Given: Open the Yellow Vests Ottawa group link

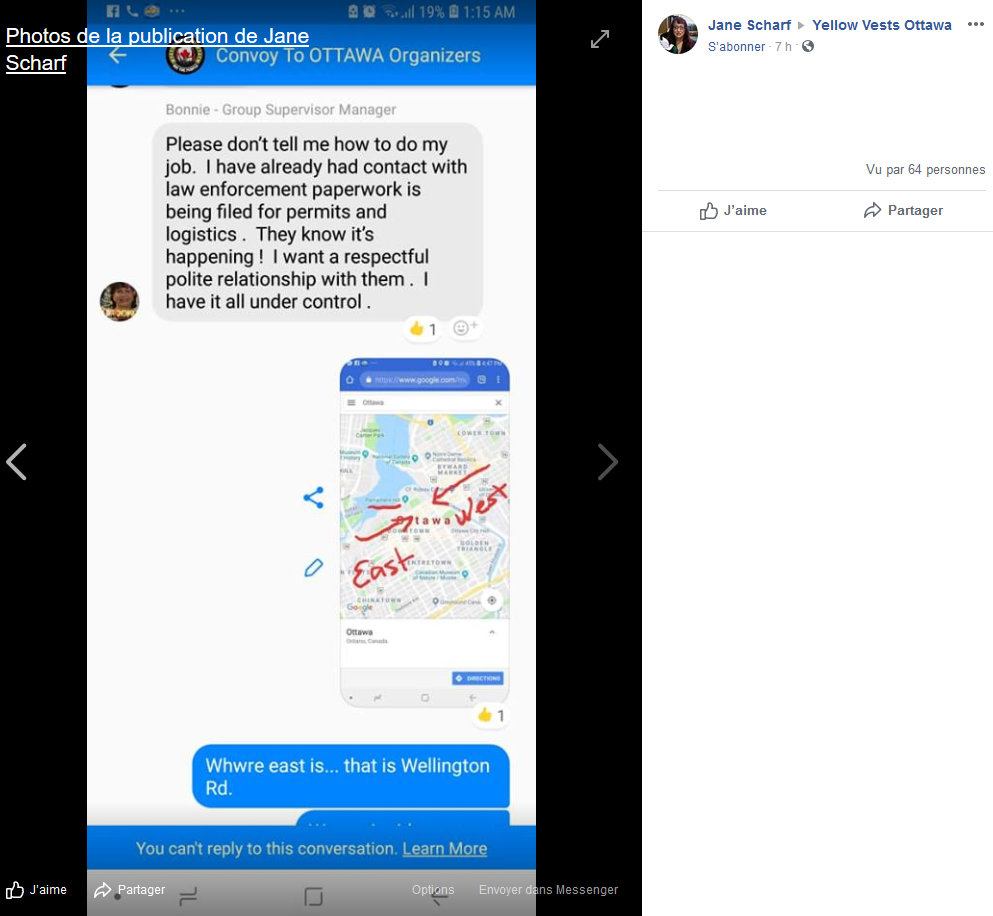Looking at the screenshot, I should [x=882, y=25].
